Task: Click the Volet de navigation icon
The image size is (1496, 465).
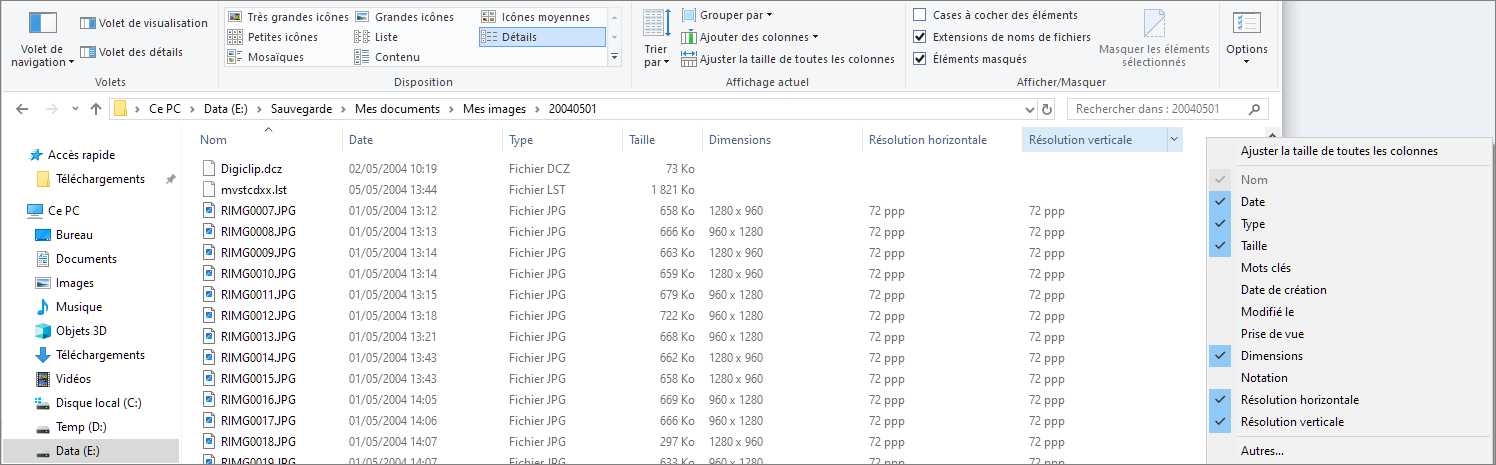Action: pos(42,24)
